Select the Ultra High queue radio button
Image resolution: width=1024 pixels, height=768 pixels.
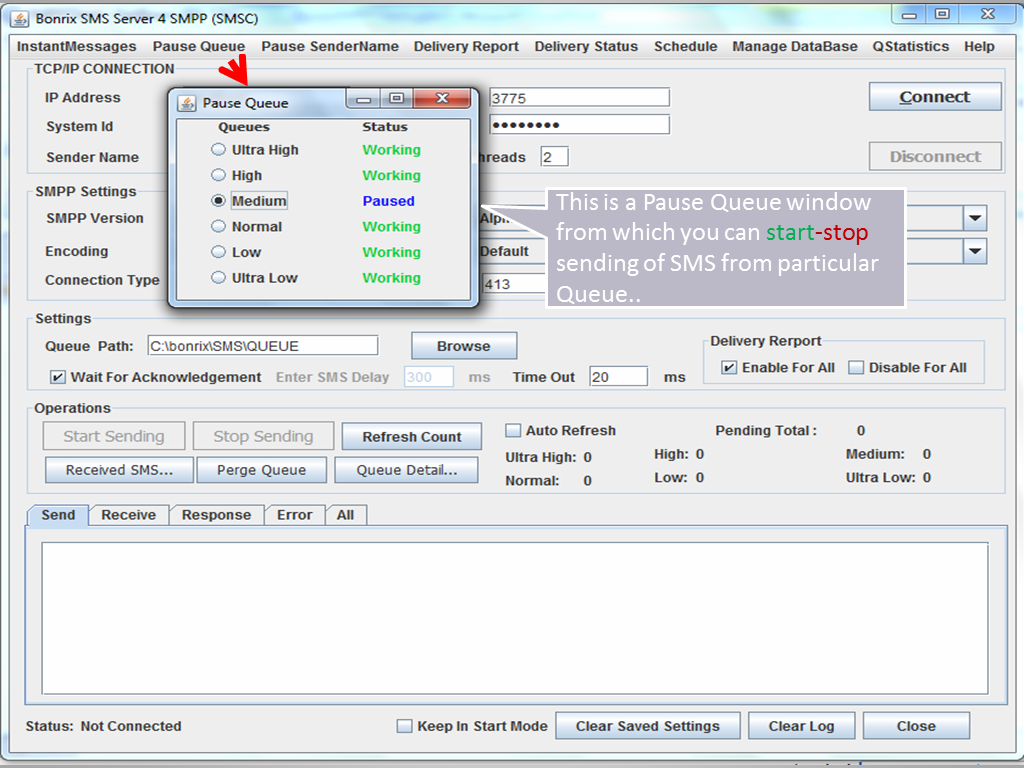[218, 150]
